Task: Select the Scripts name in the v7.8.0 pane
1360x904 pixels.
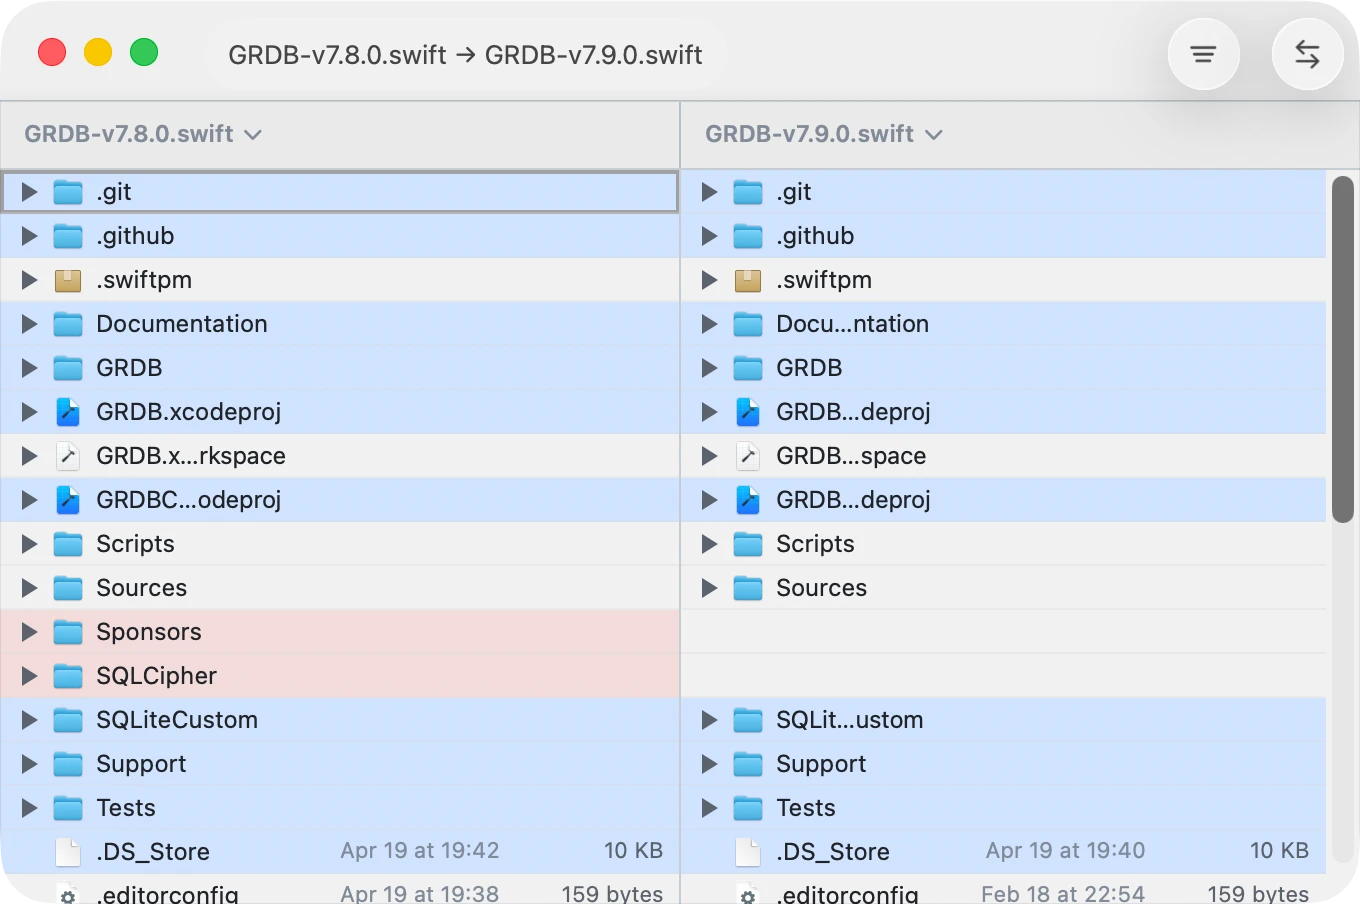Action: pyautogui.click(x=135, y=544)
